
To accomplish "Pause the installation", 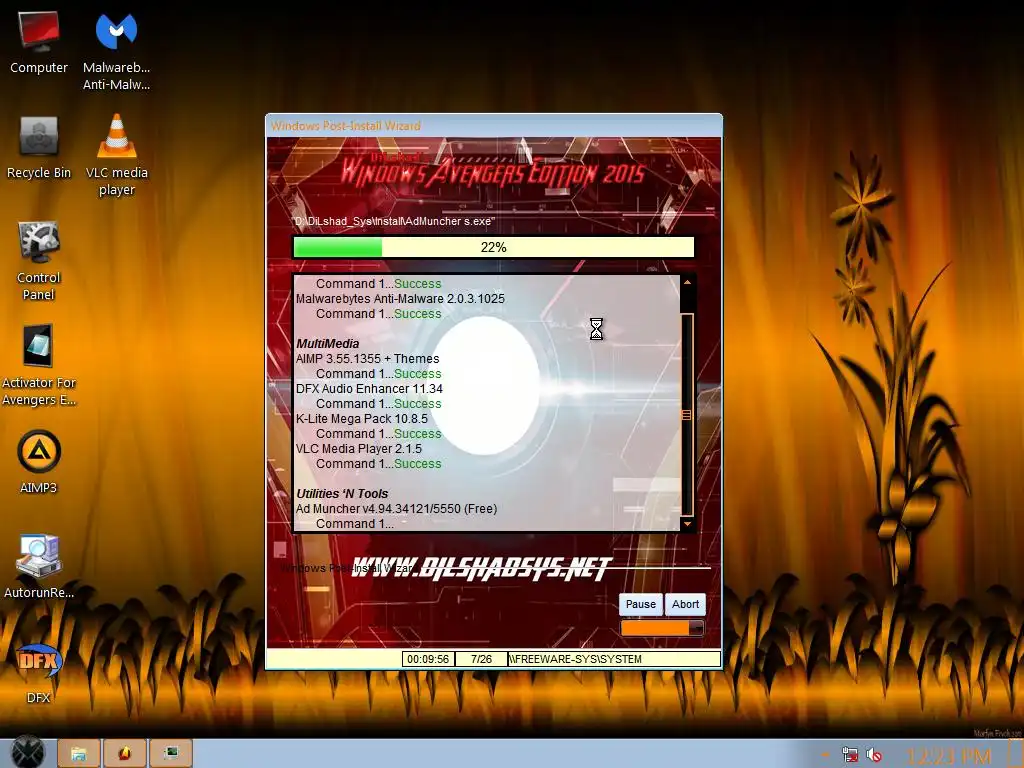I will click(641, 604).
